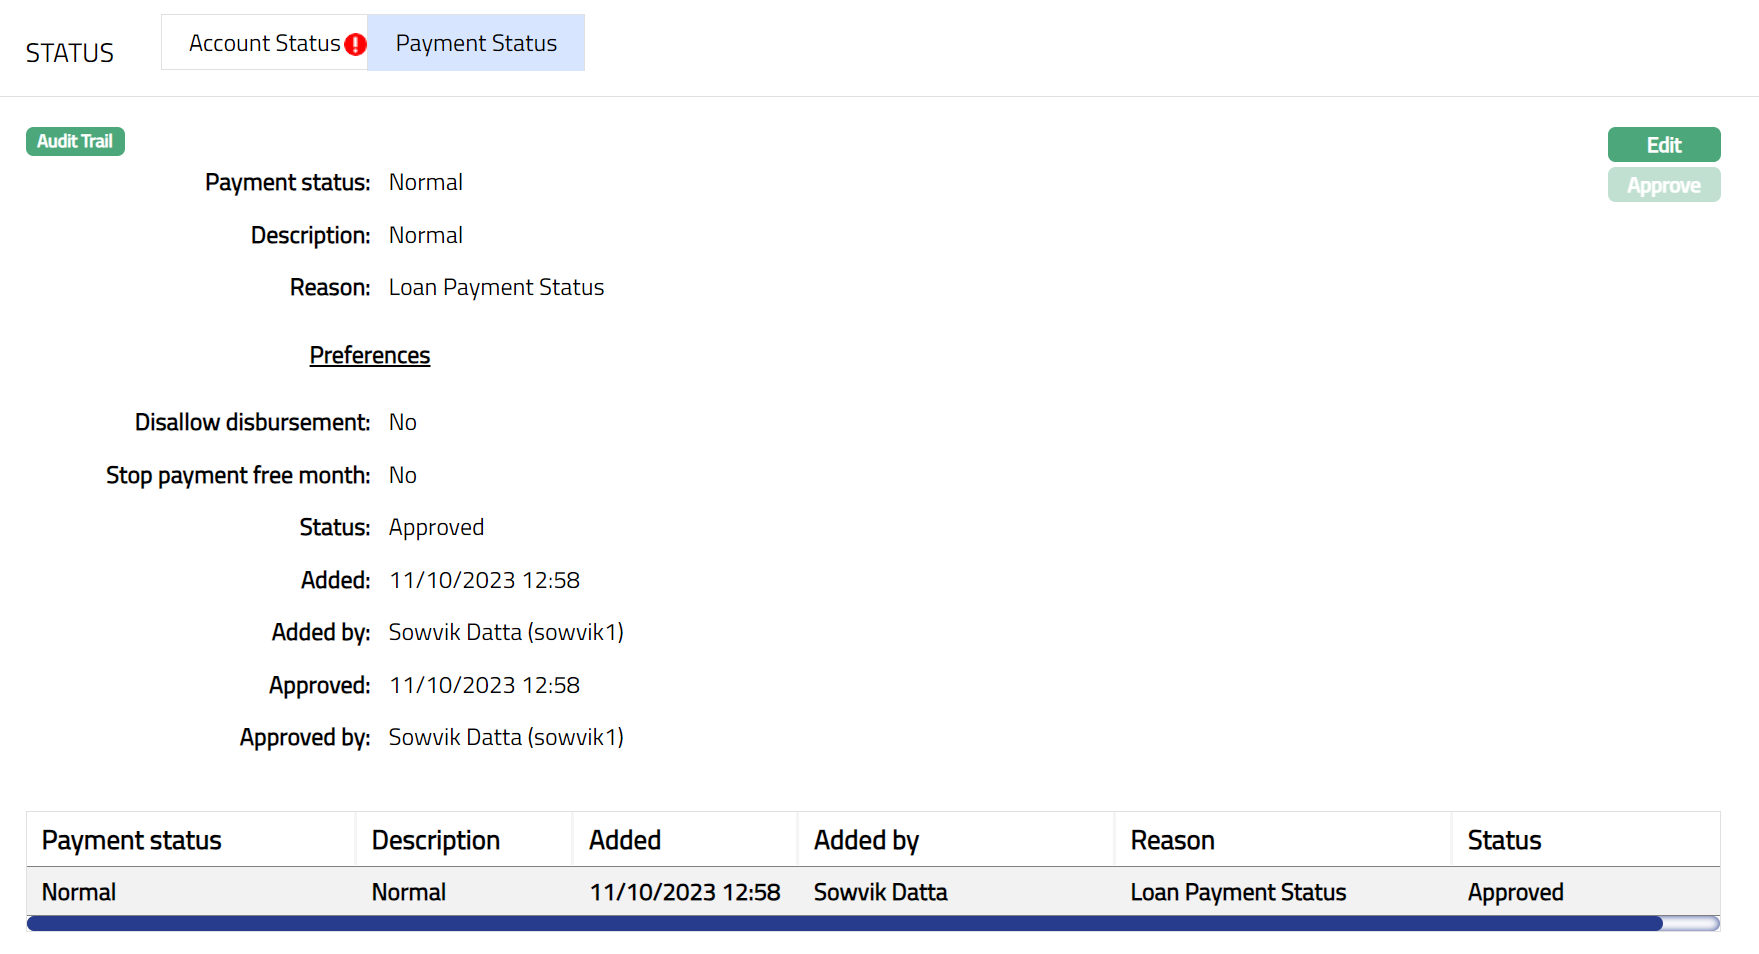Click the red alert icon on Account Status

point(355,45)
